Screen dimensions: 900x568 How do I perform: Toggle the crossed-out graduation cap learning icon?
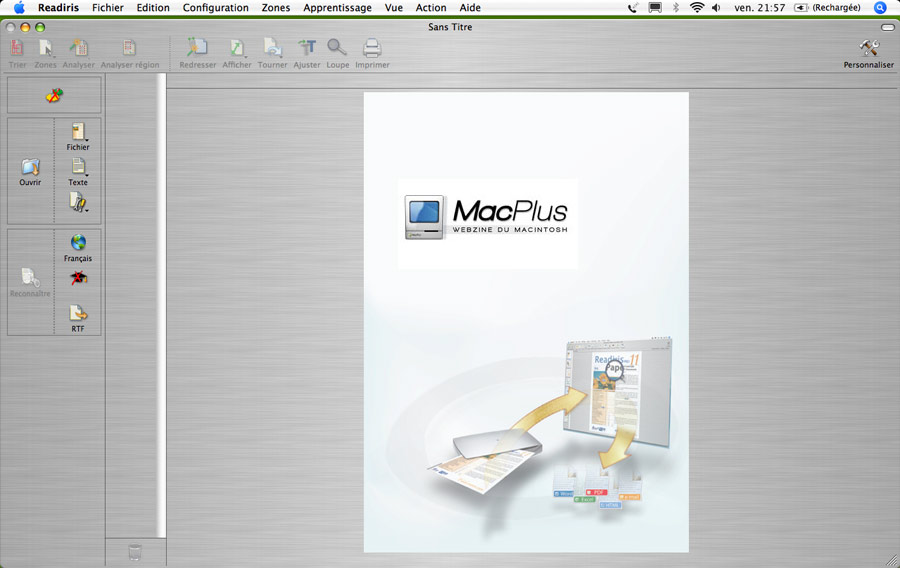(78, 278)
